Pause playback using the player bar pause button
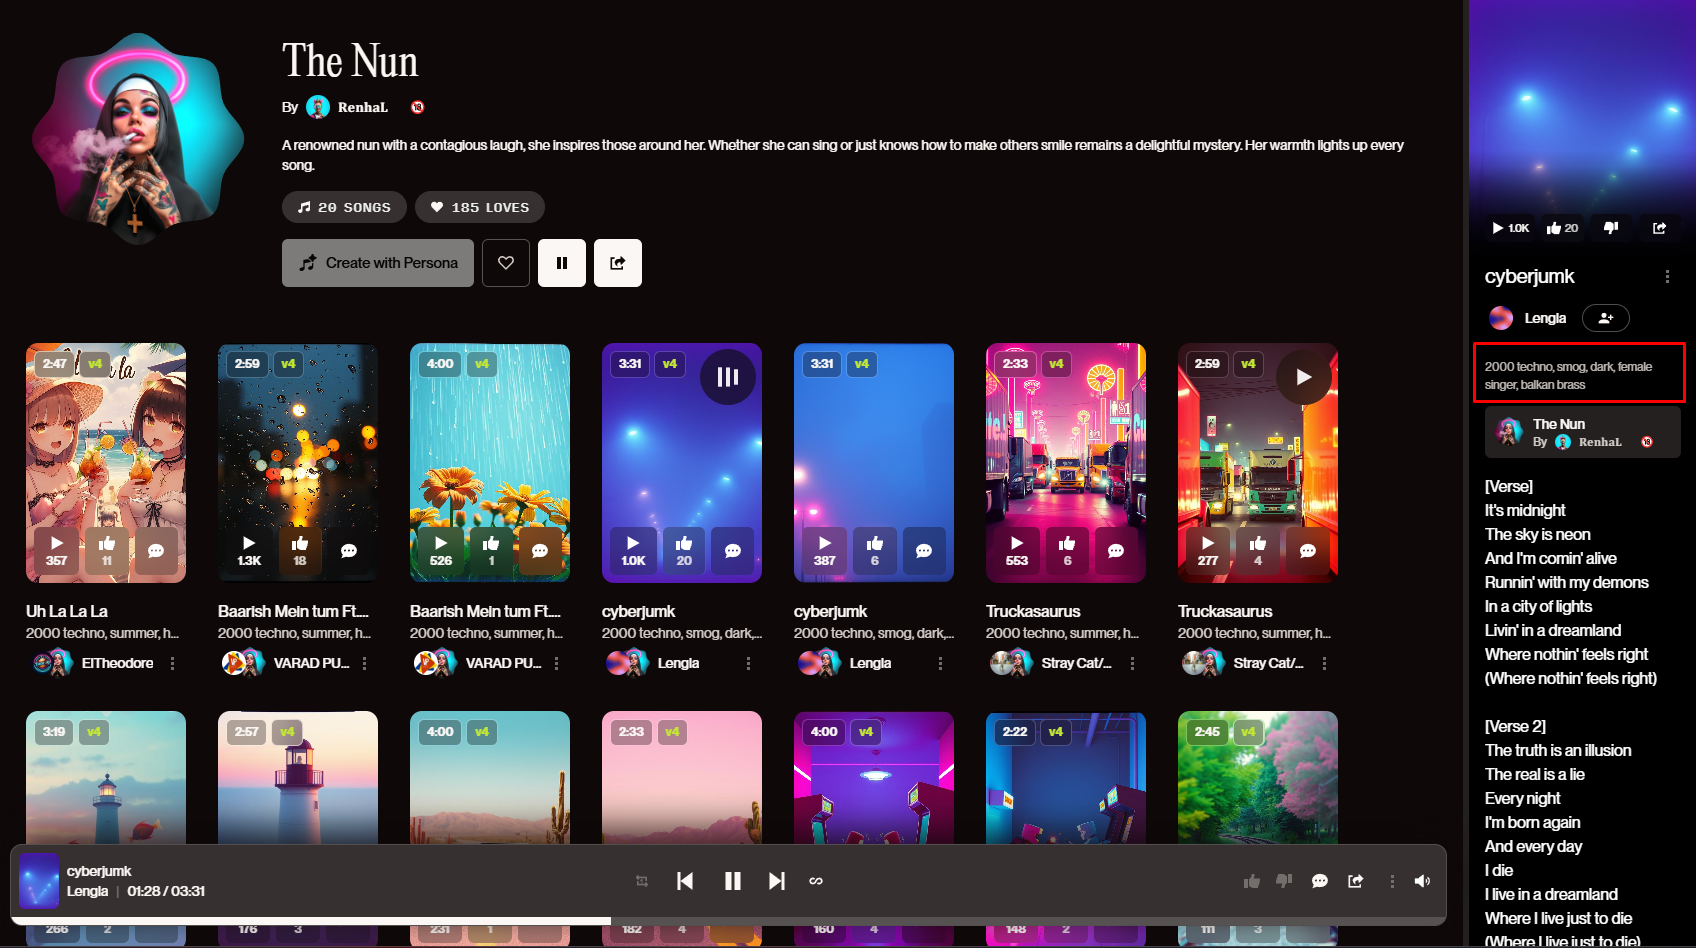Viewport: 1696px width, 948px height. click(x=732, y=881)
